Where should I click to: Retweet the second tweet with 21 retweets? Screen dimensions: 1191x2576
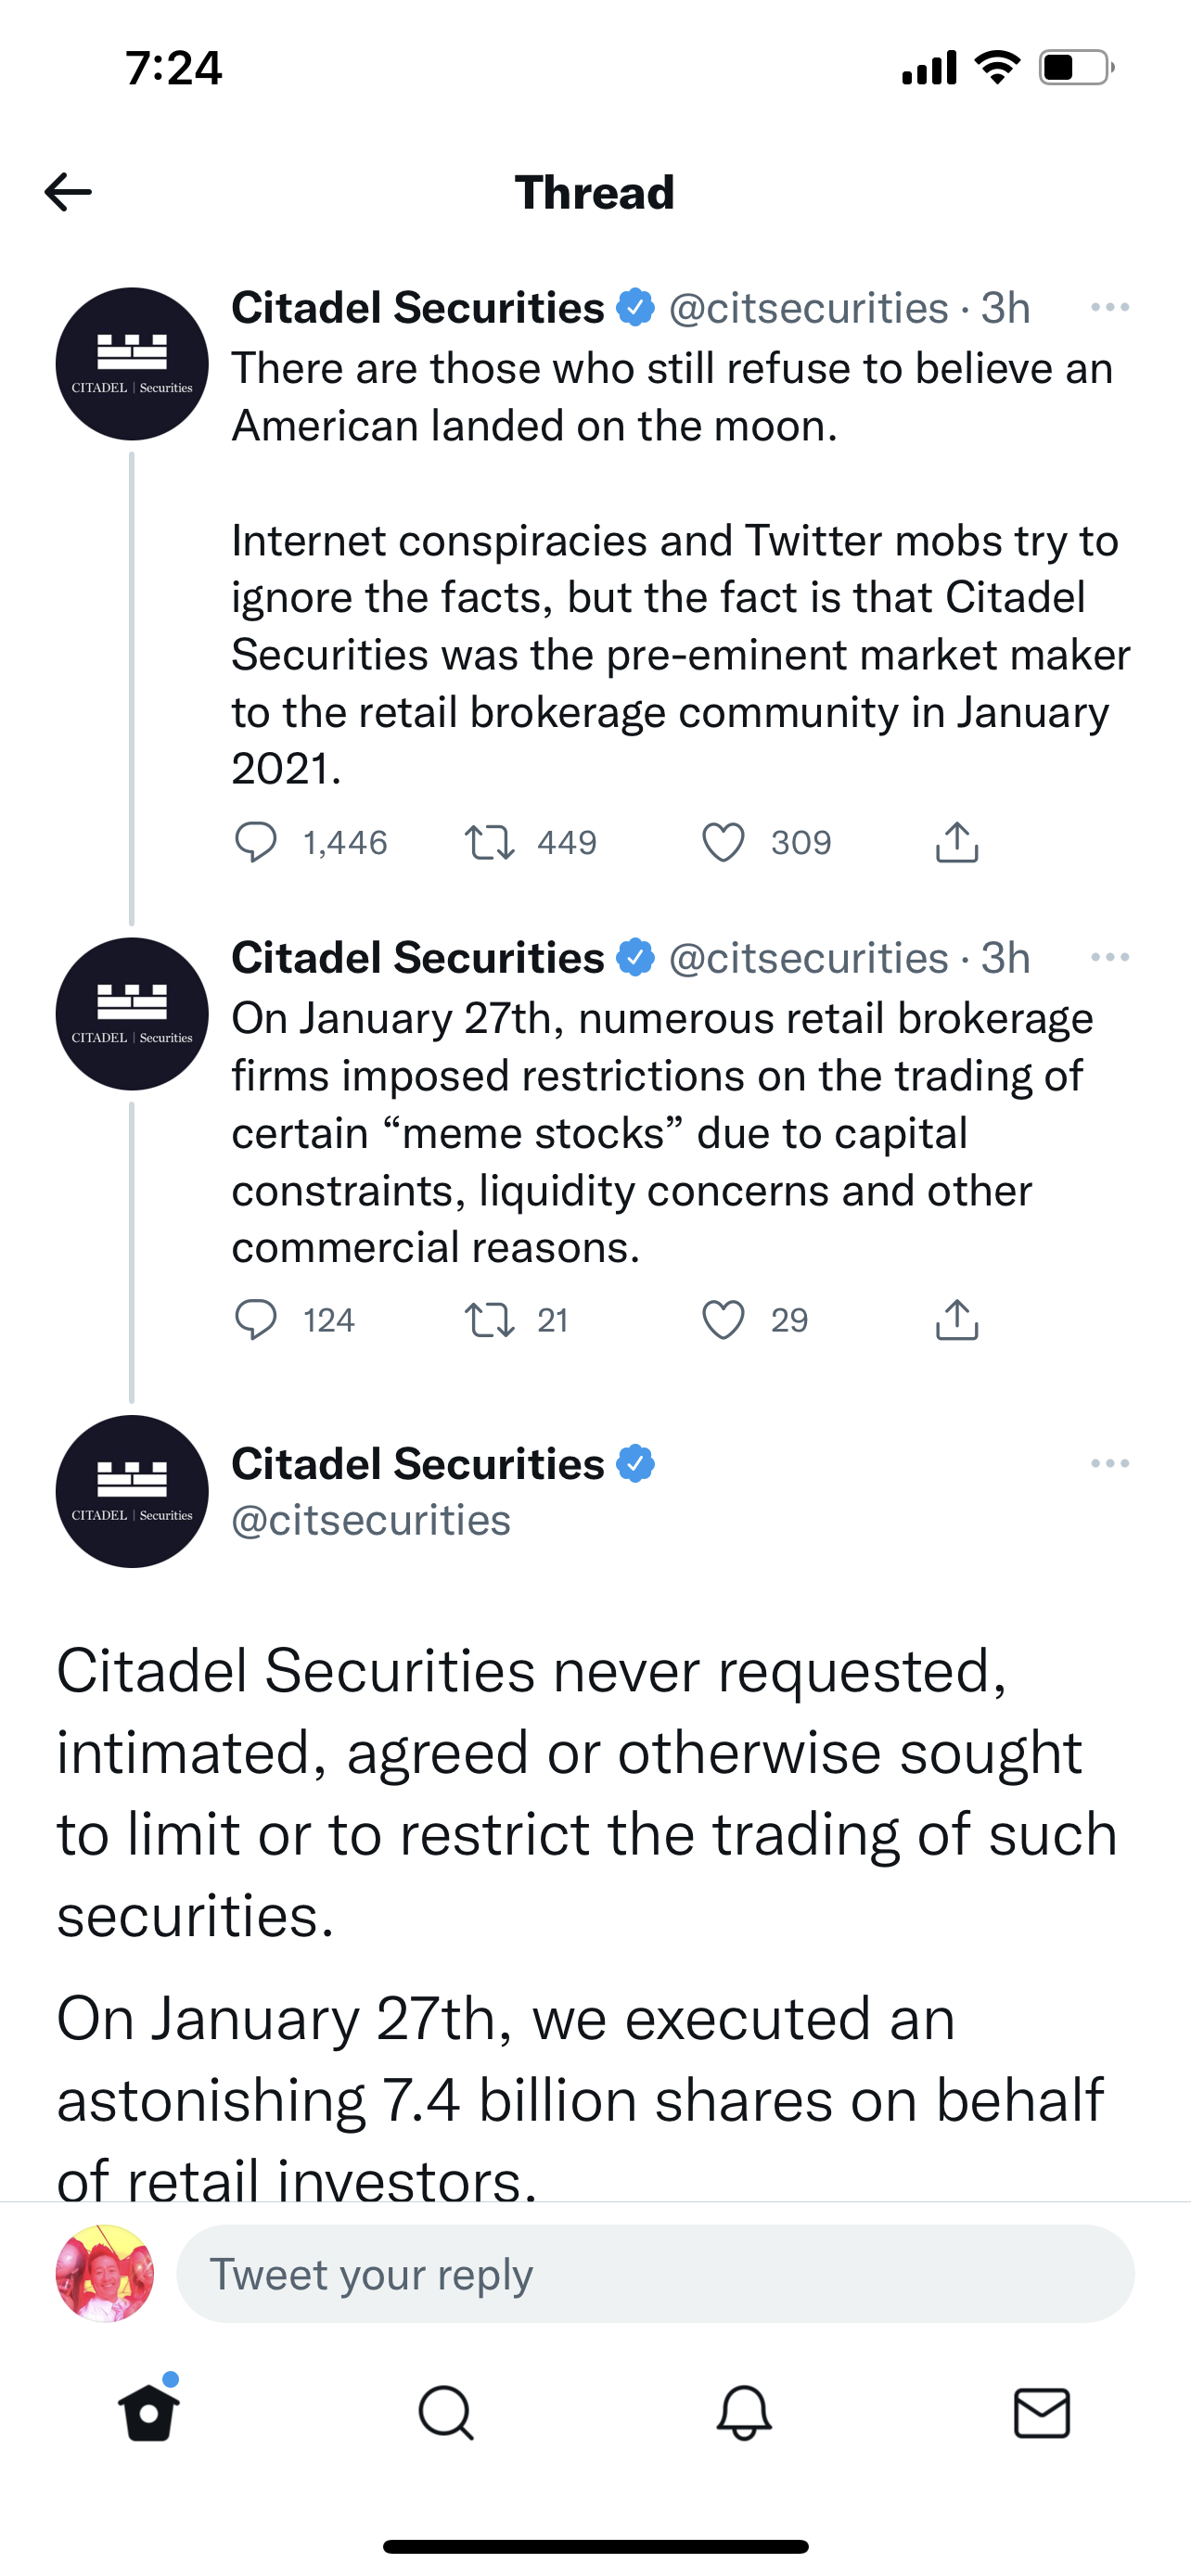[x=490, y=1320]
